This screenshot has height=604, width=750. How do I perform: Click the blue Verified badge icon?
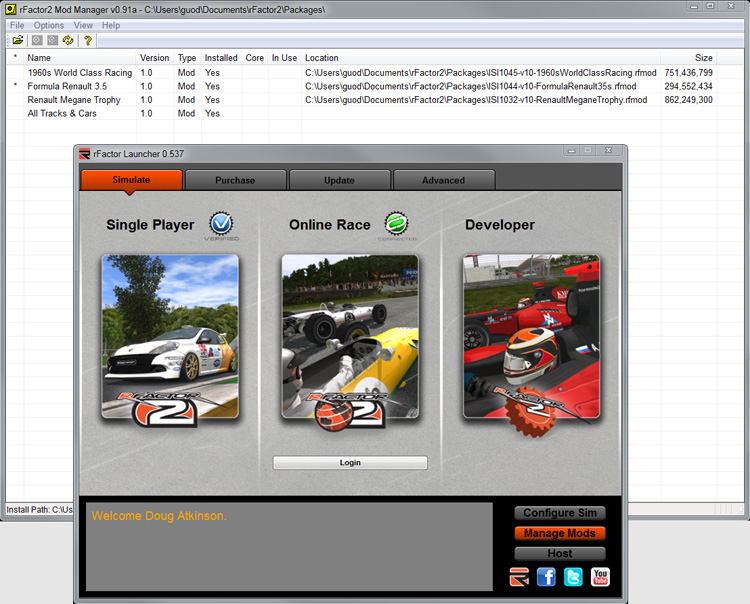coord(221,225)
